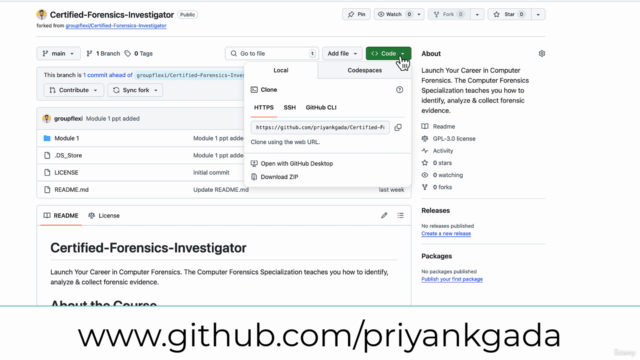
Task: View the 0 forks link
Action: [x=442, y=187]
